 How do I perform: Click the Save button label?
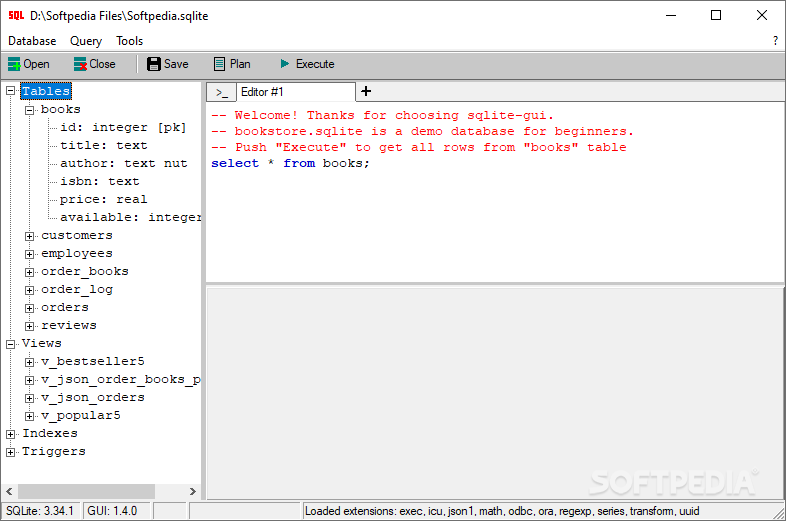pyautogui.click(x=176, y=64)
